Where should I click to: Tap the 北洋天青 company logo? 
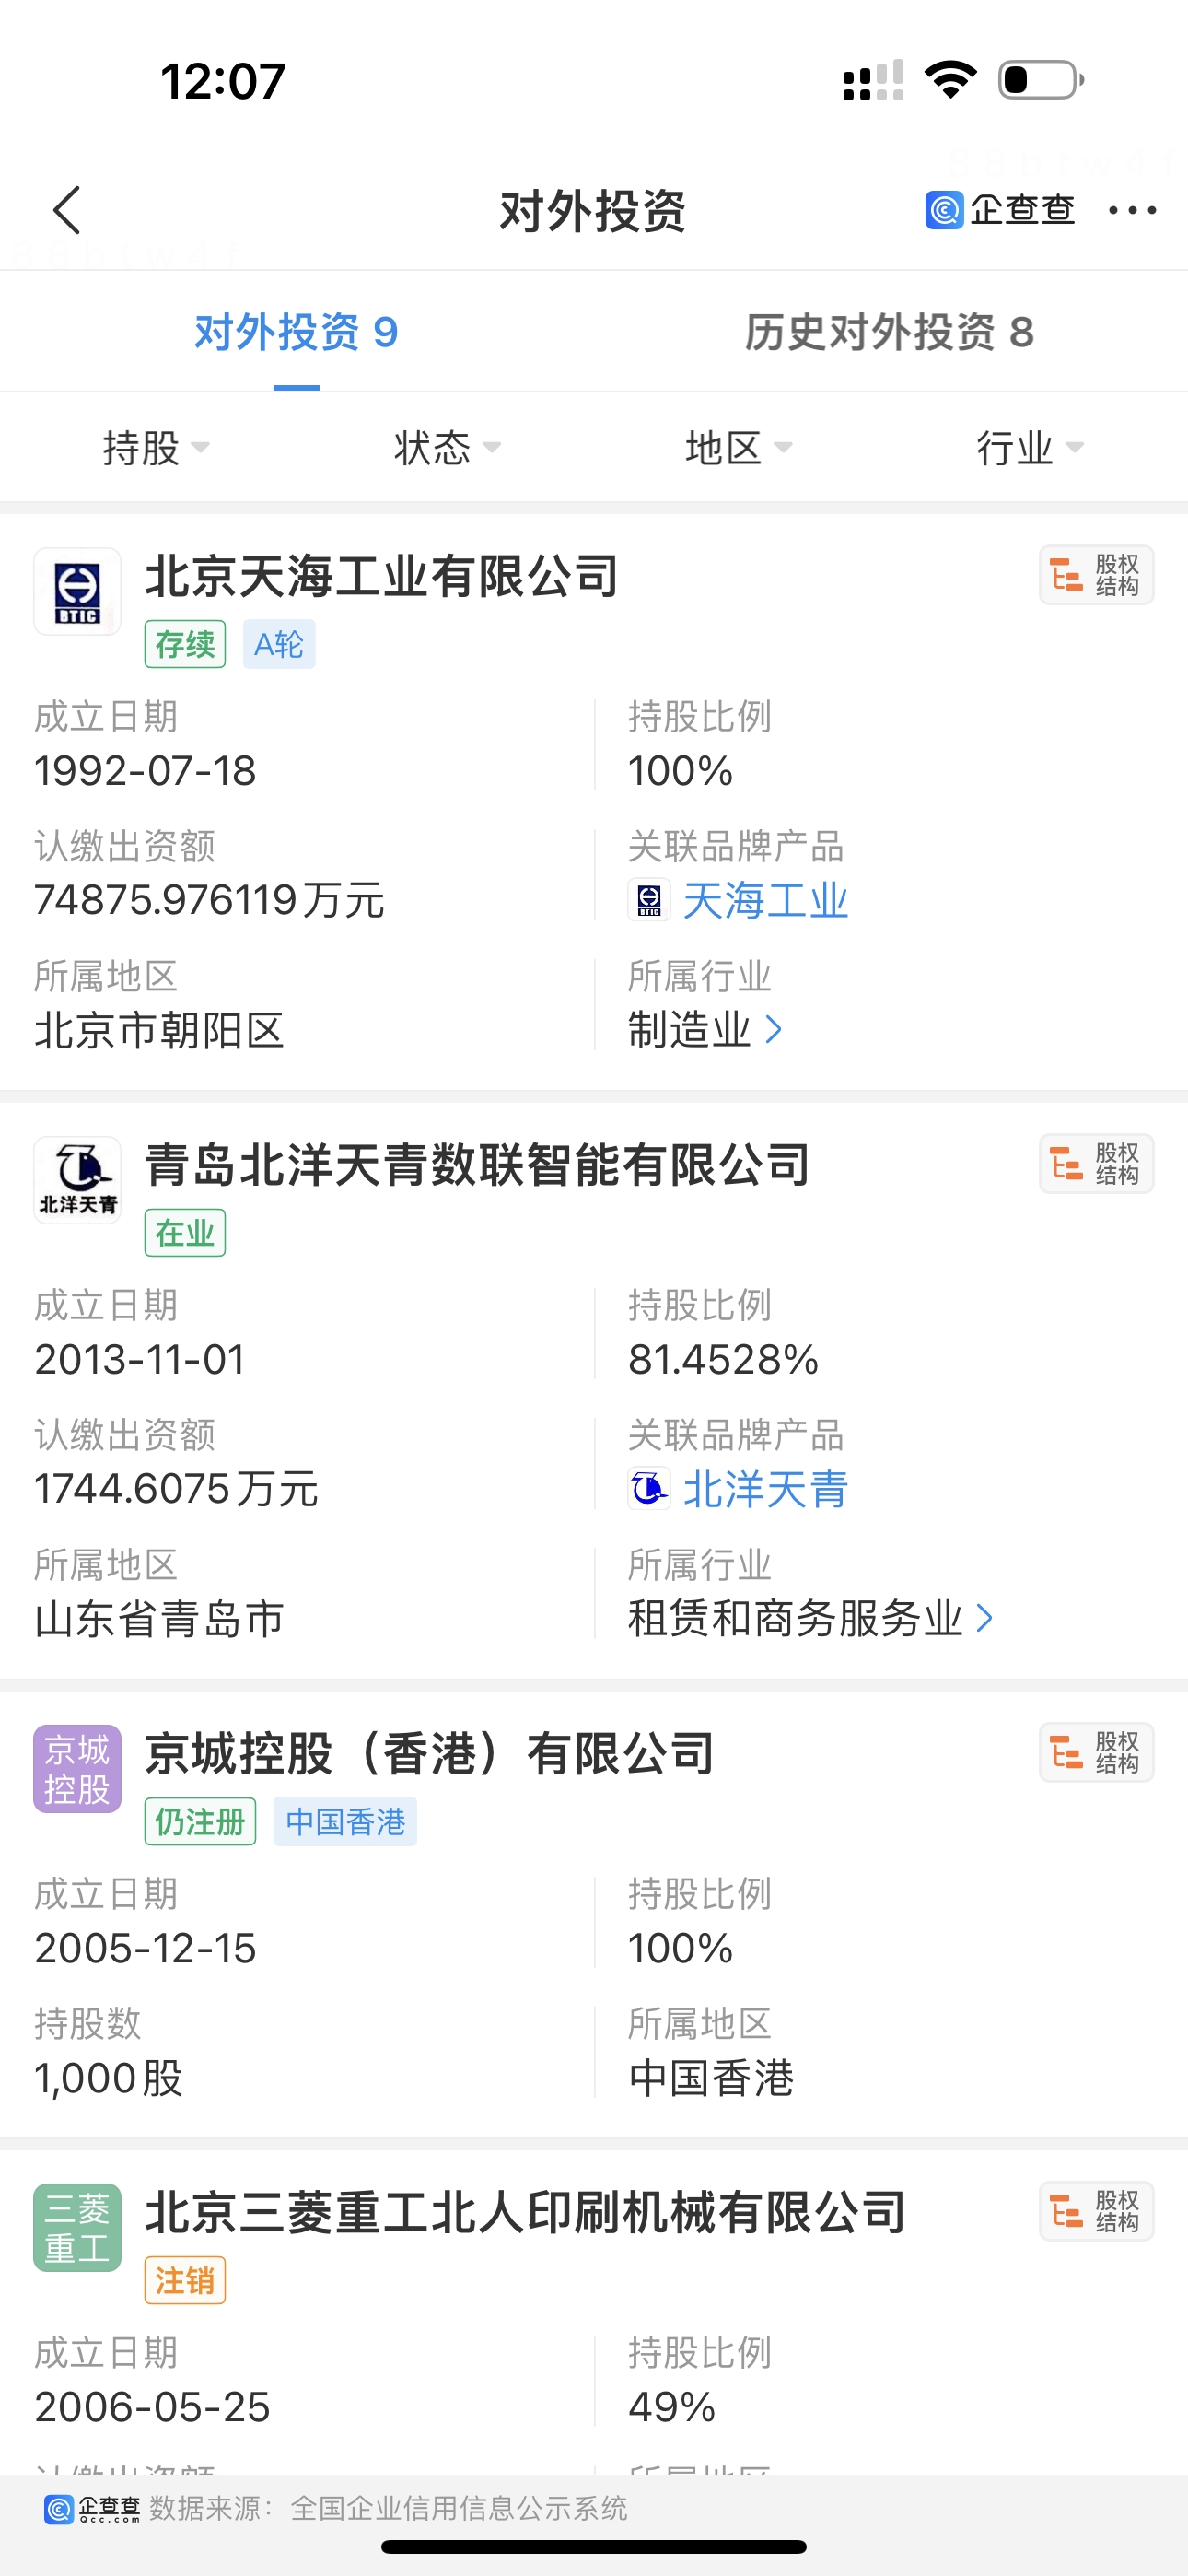pos(78,1180)
